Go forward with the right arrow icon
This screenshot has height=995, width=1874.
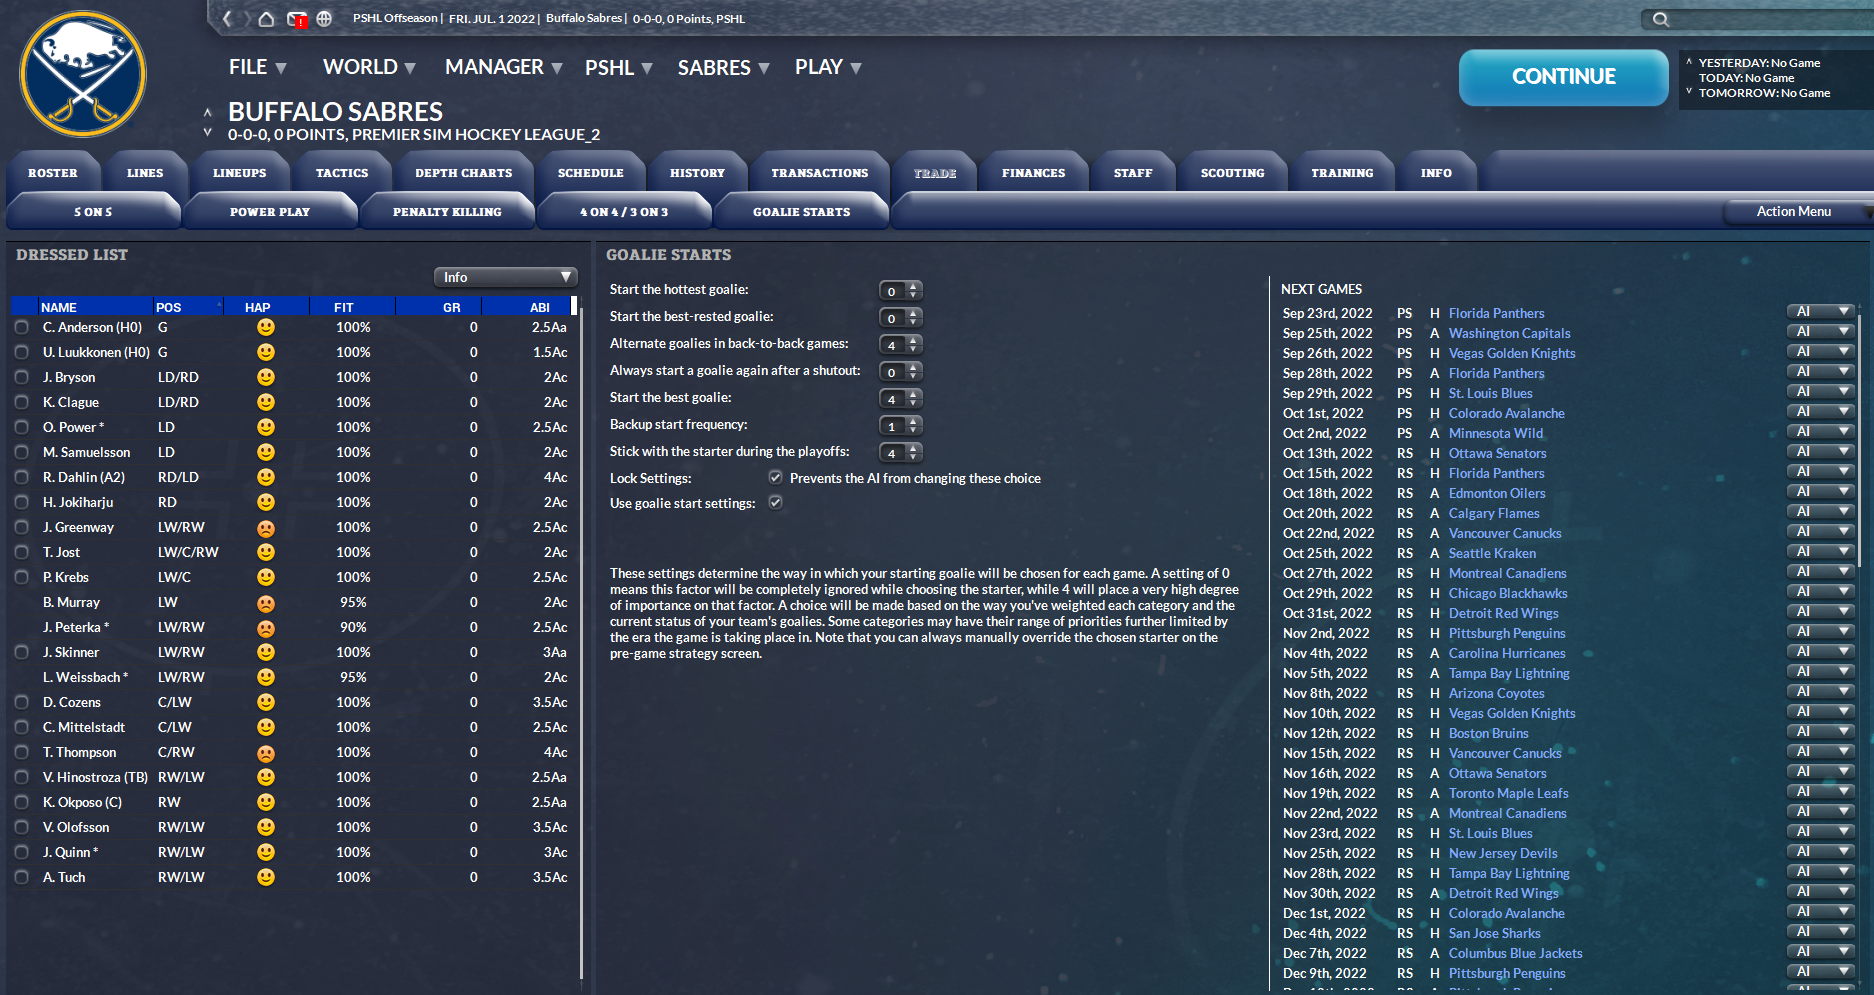246,18
